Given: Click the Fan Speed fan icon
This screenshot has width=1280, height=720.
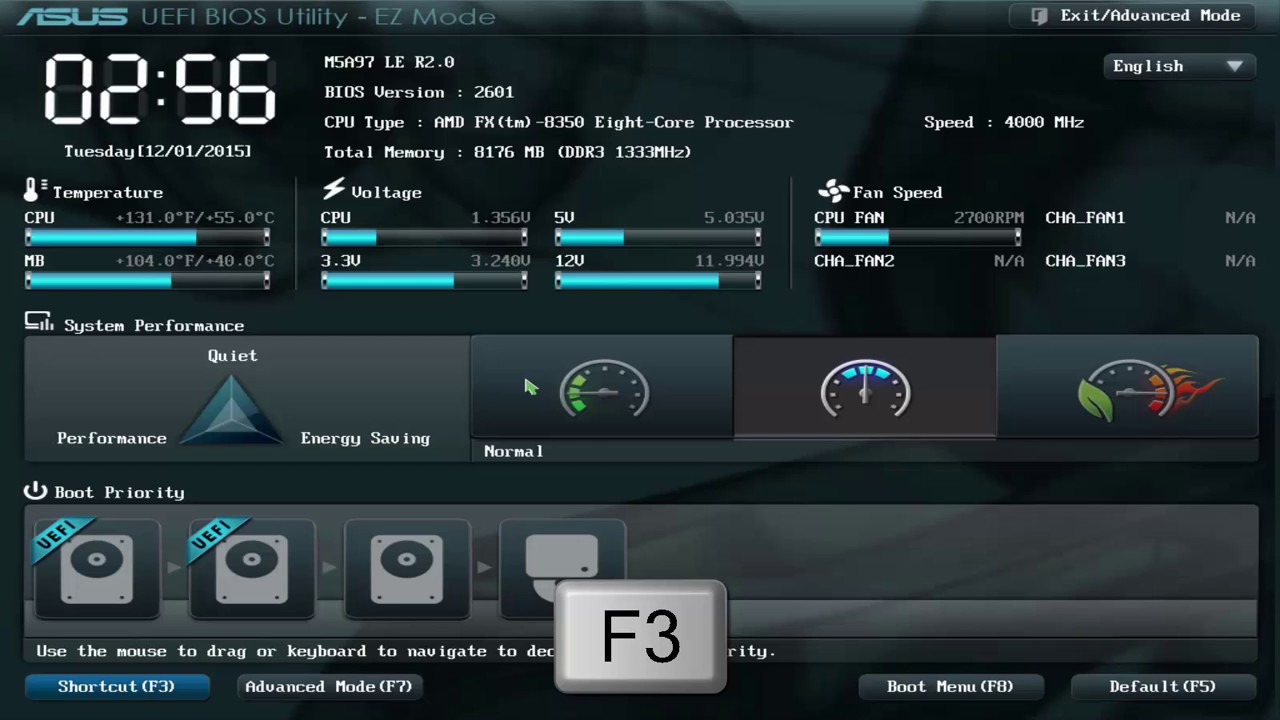Looking at the screenshot, I should click(x=833, y=191).
